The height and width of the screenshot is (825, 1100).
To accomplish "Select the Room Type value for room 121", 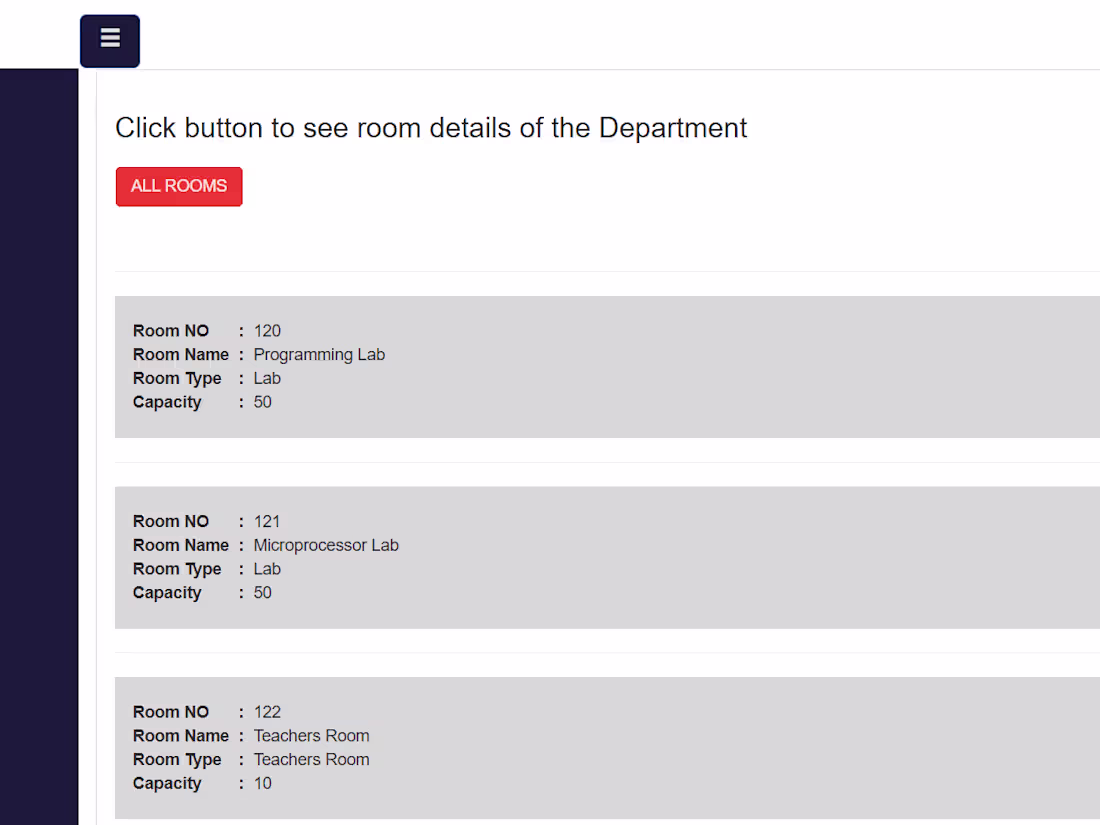I will pyautogui.click(x=267, y=569).
